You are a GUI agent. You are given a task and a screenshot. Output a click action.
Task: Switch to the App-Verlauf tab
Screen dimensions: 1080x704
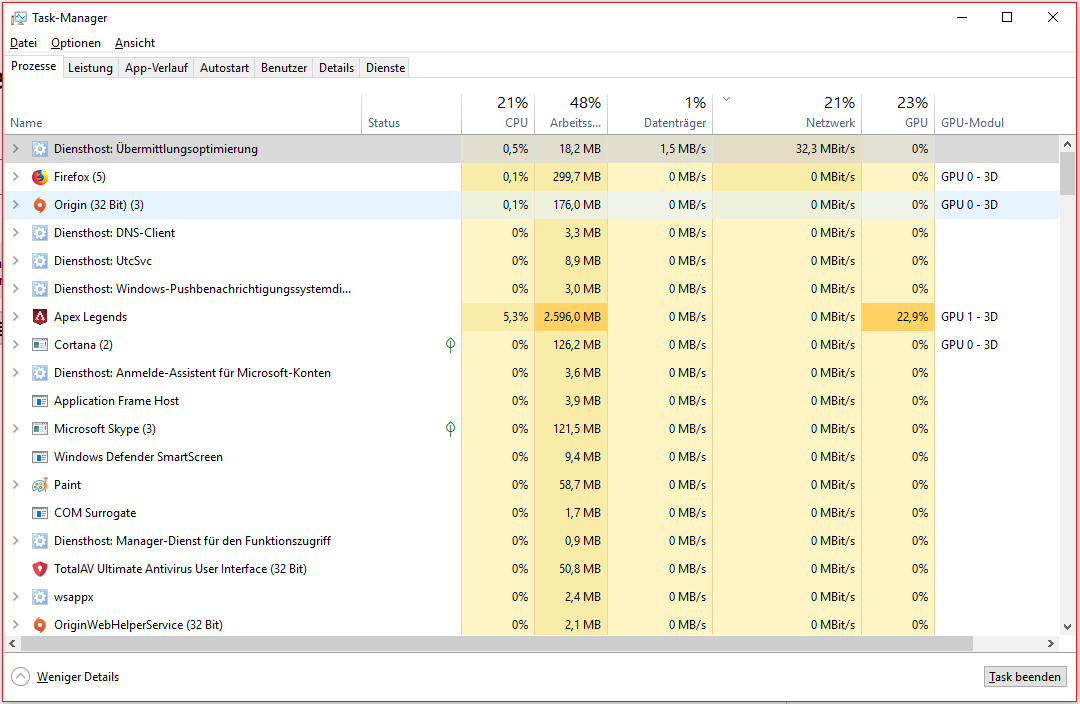[x=156, y=68]
